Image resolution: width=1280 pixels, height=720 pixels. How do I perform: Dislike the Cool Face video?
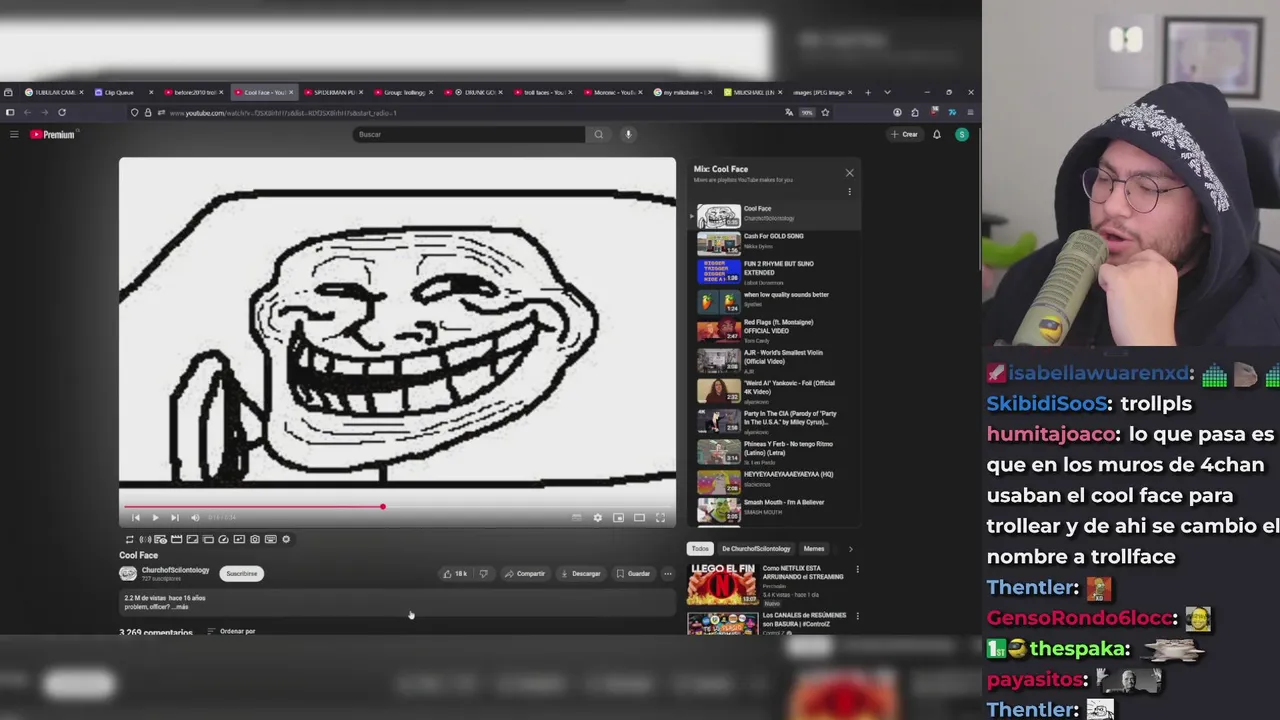coord(483,574)
